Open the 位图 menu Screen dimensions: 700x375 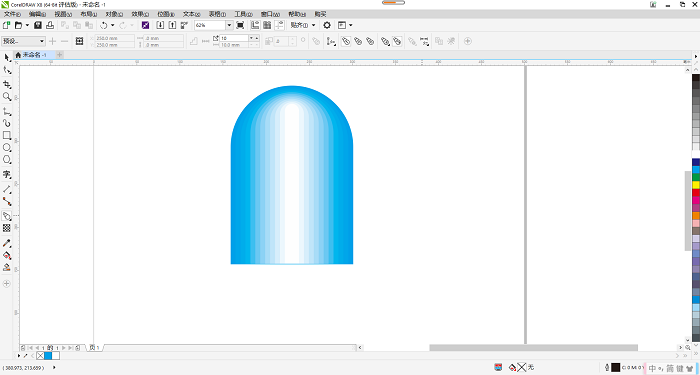[166, 14]
